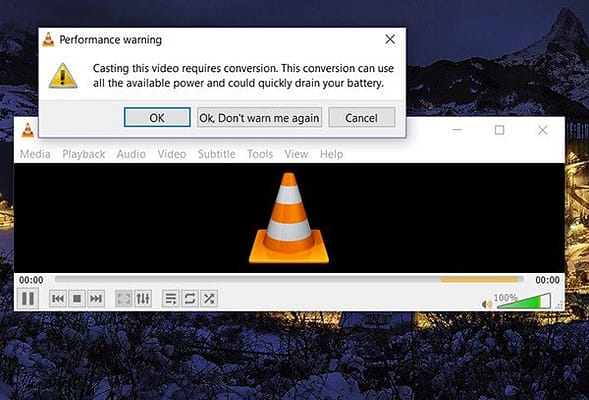Click the VLC cone icon in dialog title
The width and height of the screenshot is (589, 400).
tap(48, 39)
